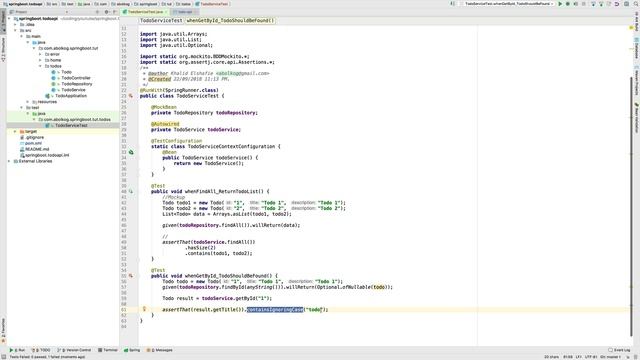The image size is (640, 360).
Task: Open the Run tool window button
Action: tap(17, 350)
